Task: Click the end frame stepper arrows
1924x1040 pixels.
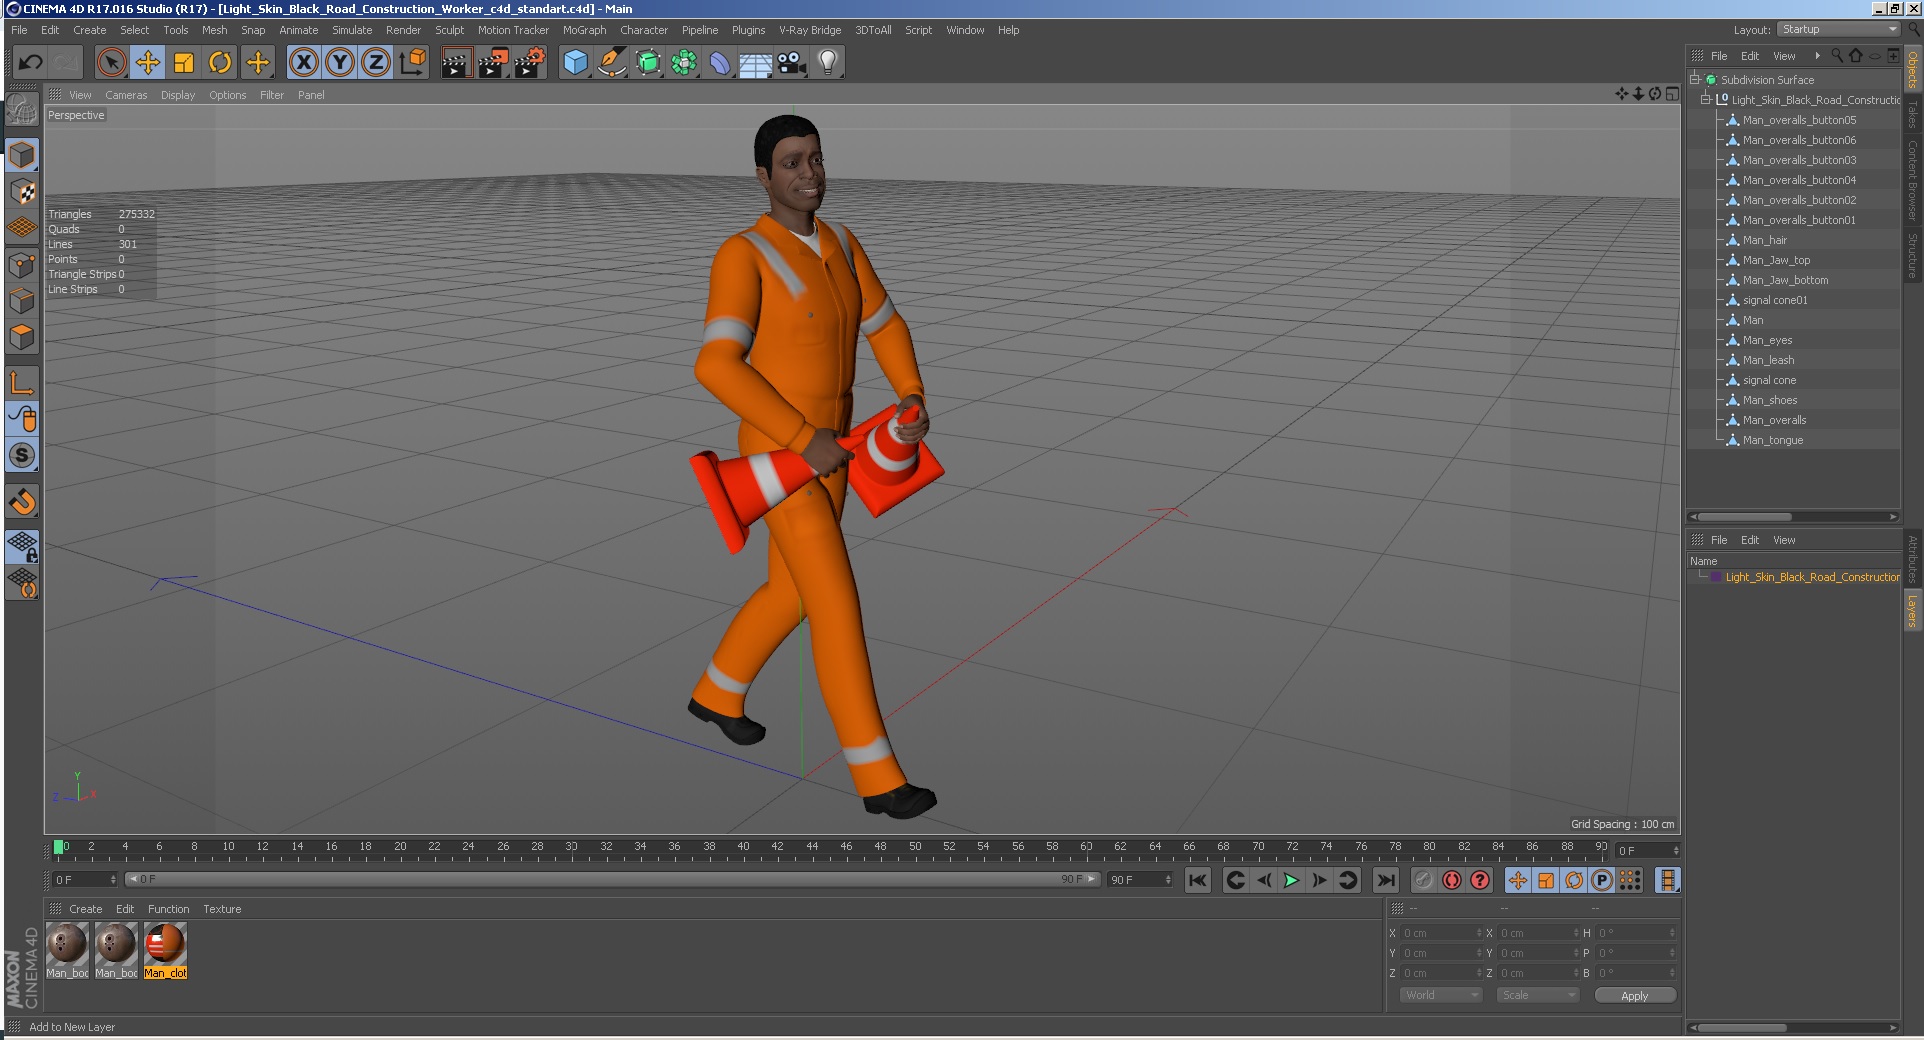Action: click(1168, 880)
